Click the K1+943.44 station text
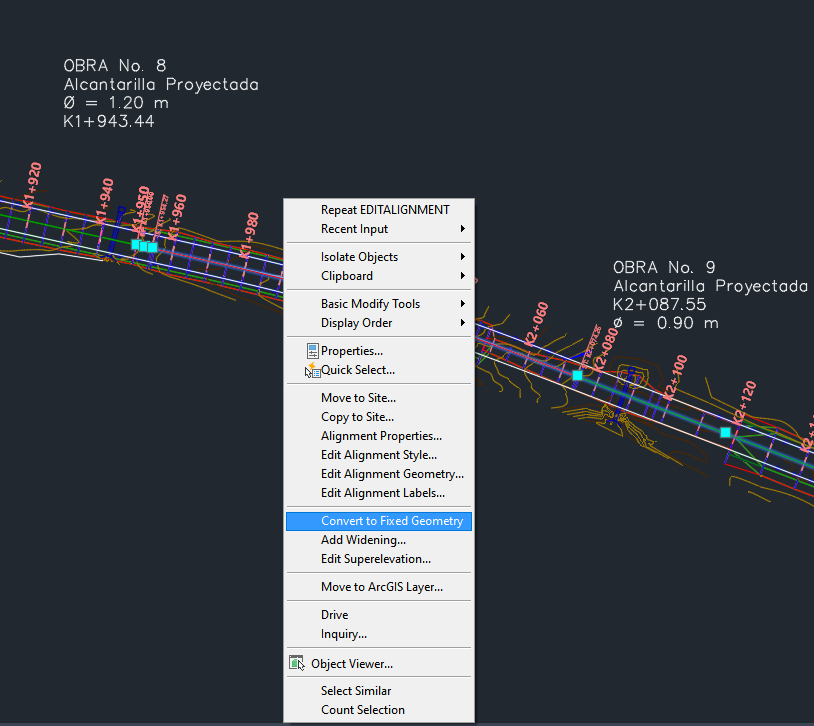The image size is (814, 726). coord(108,122)
